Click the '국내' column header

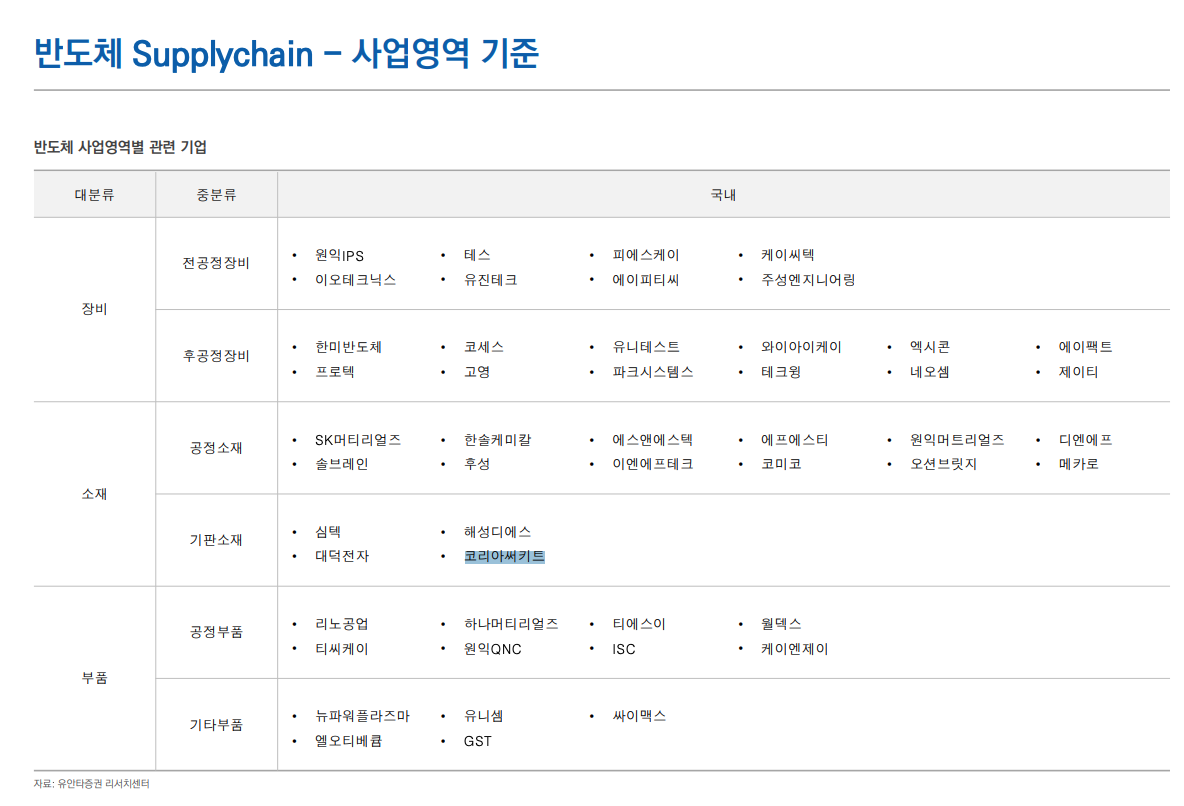click(723, 195)
